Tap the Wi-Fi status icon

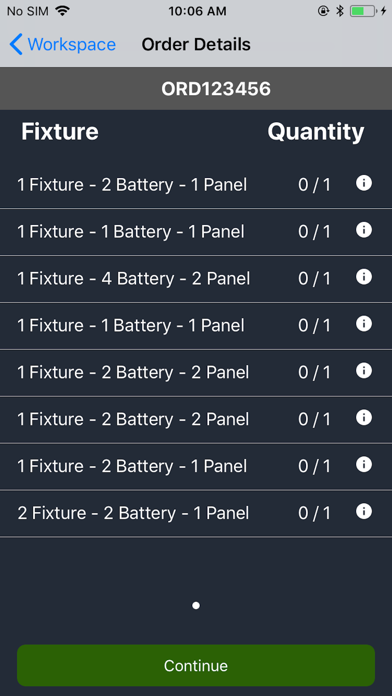coord(63,11)
